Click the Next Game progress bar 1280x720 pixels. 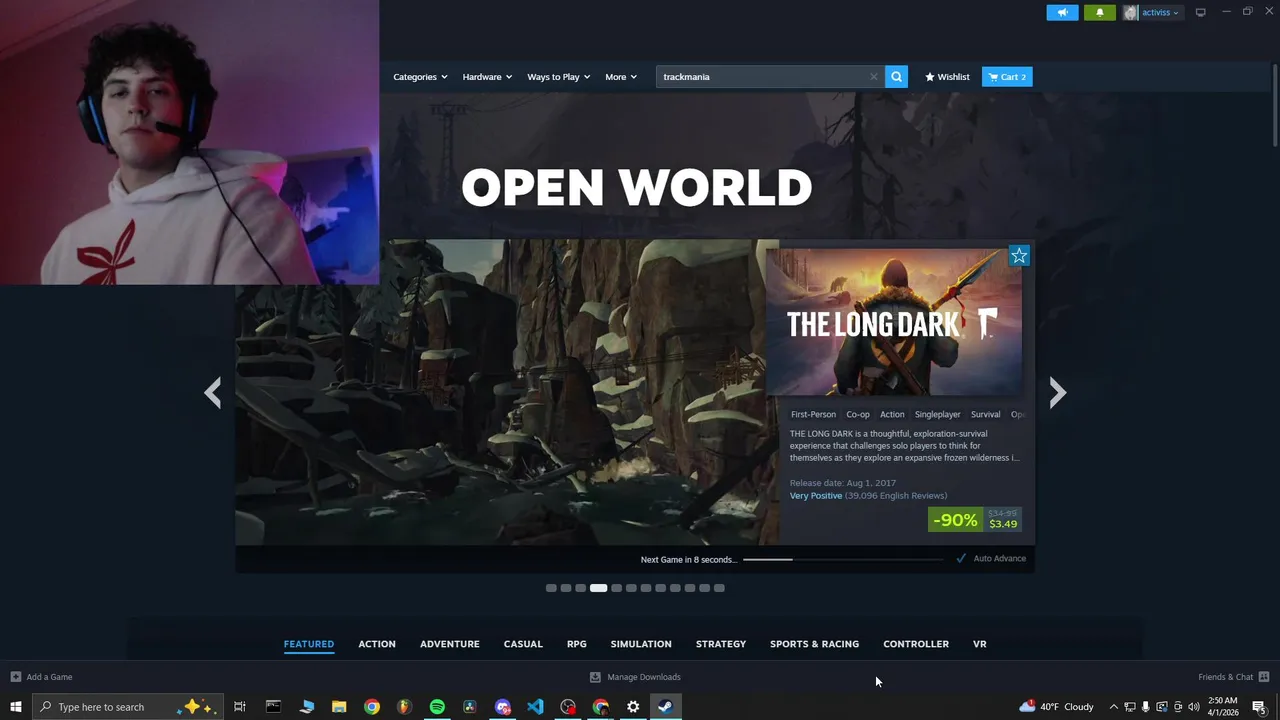tap(842, 559)
